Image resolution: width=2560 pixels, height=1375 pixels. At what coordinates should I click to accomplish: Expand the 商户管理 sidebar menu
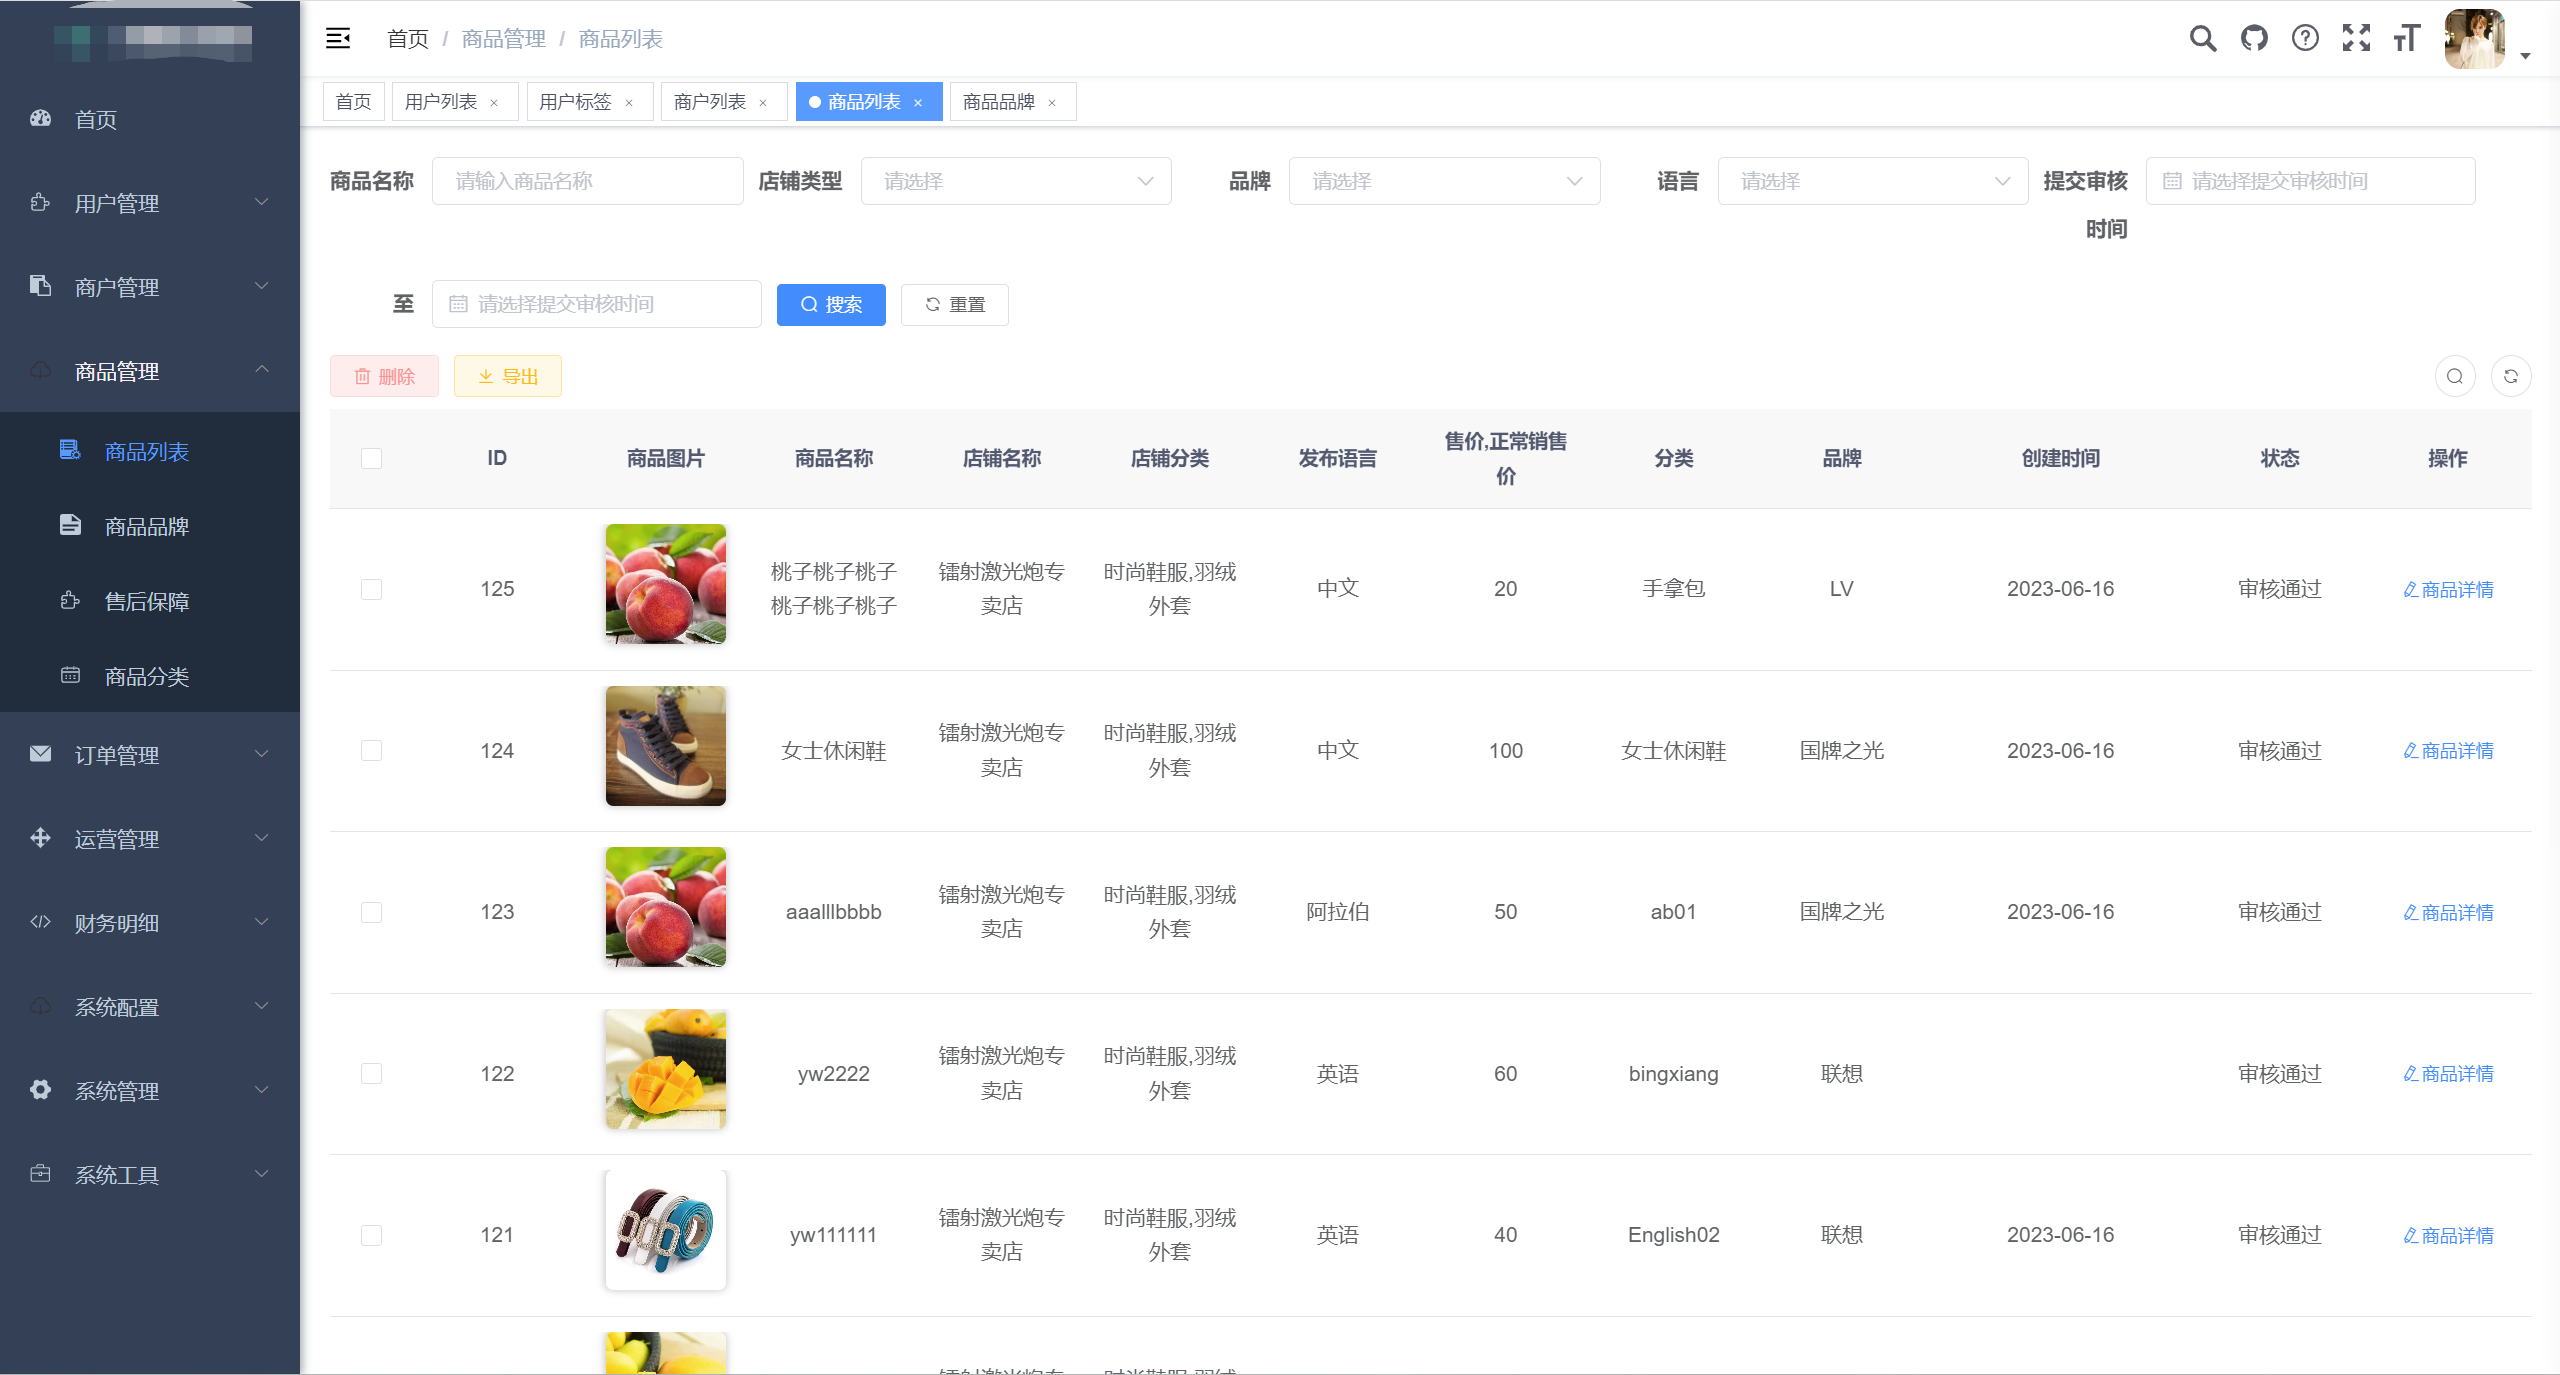coord(150,287)
